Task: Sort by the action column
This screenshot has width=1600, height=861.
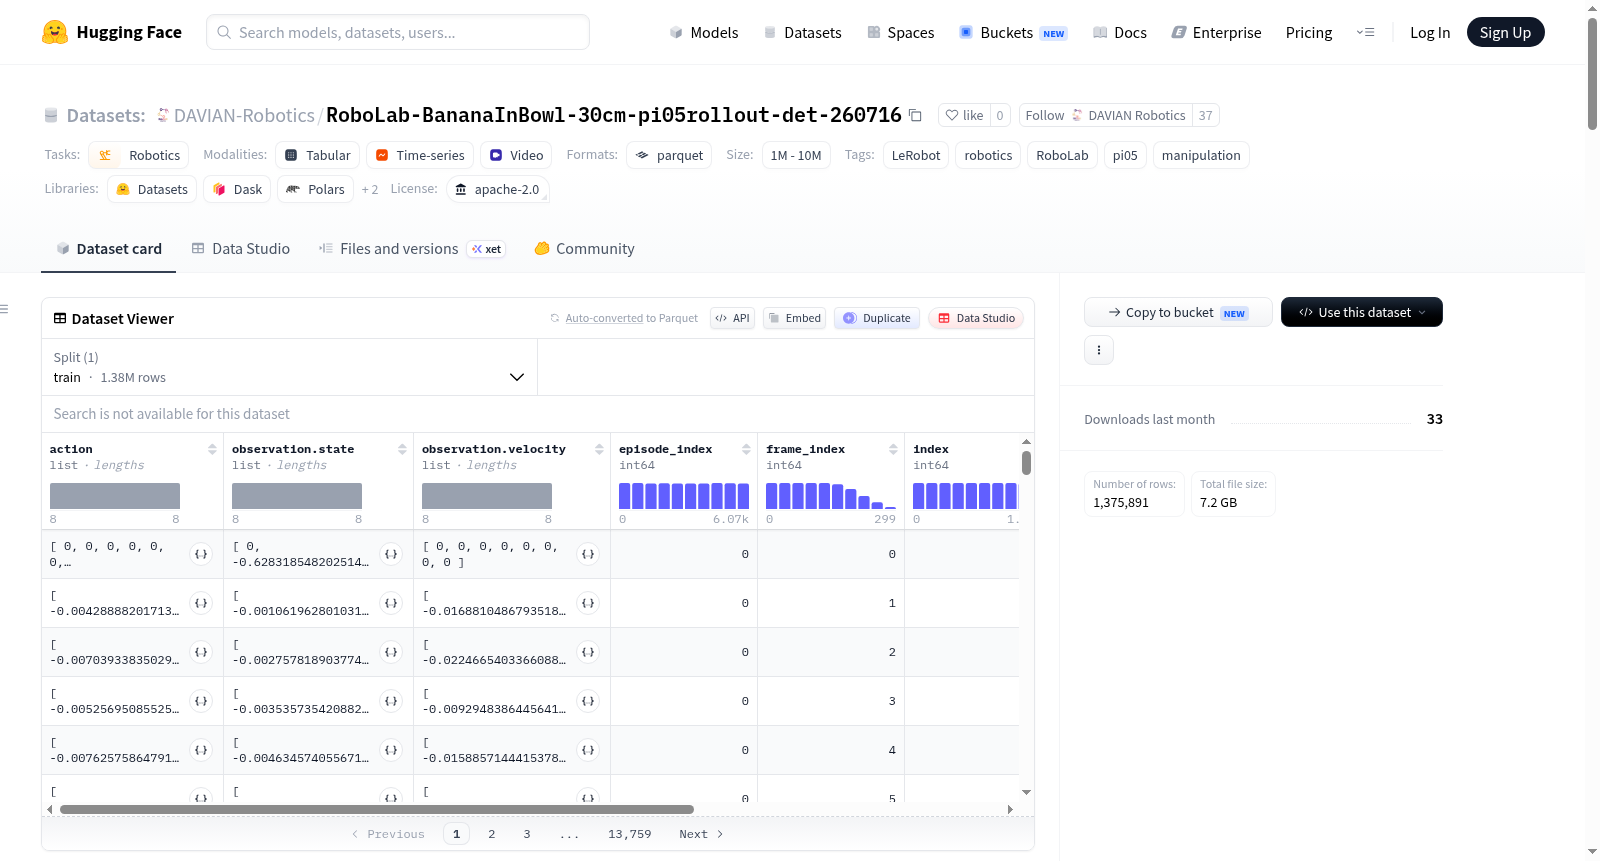Action: (212, 450)
